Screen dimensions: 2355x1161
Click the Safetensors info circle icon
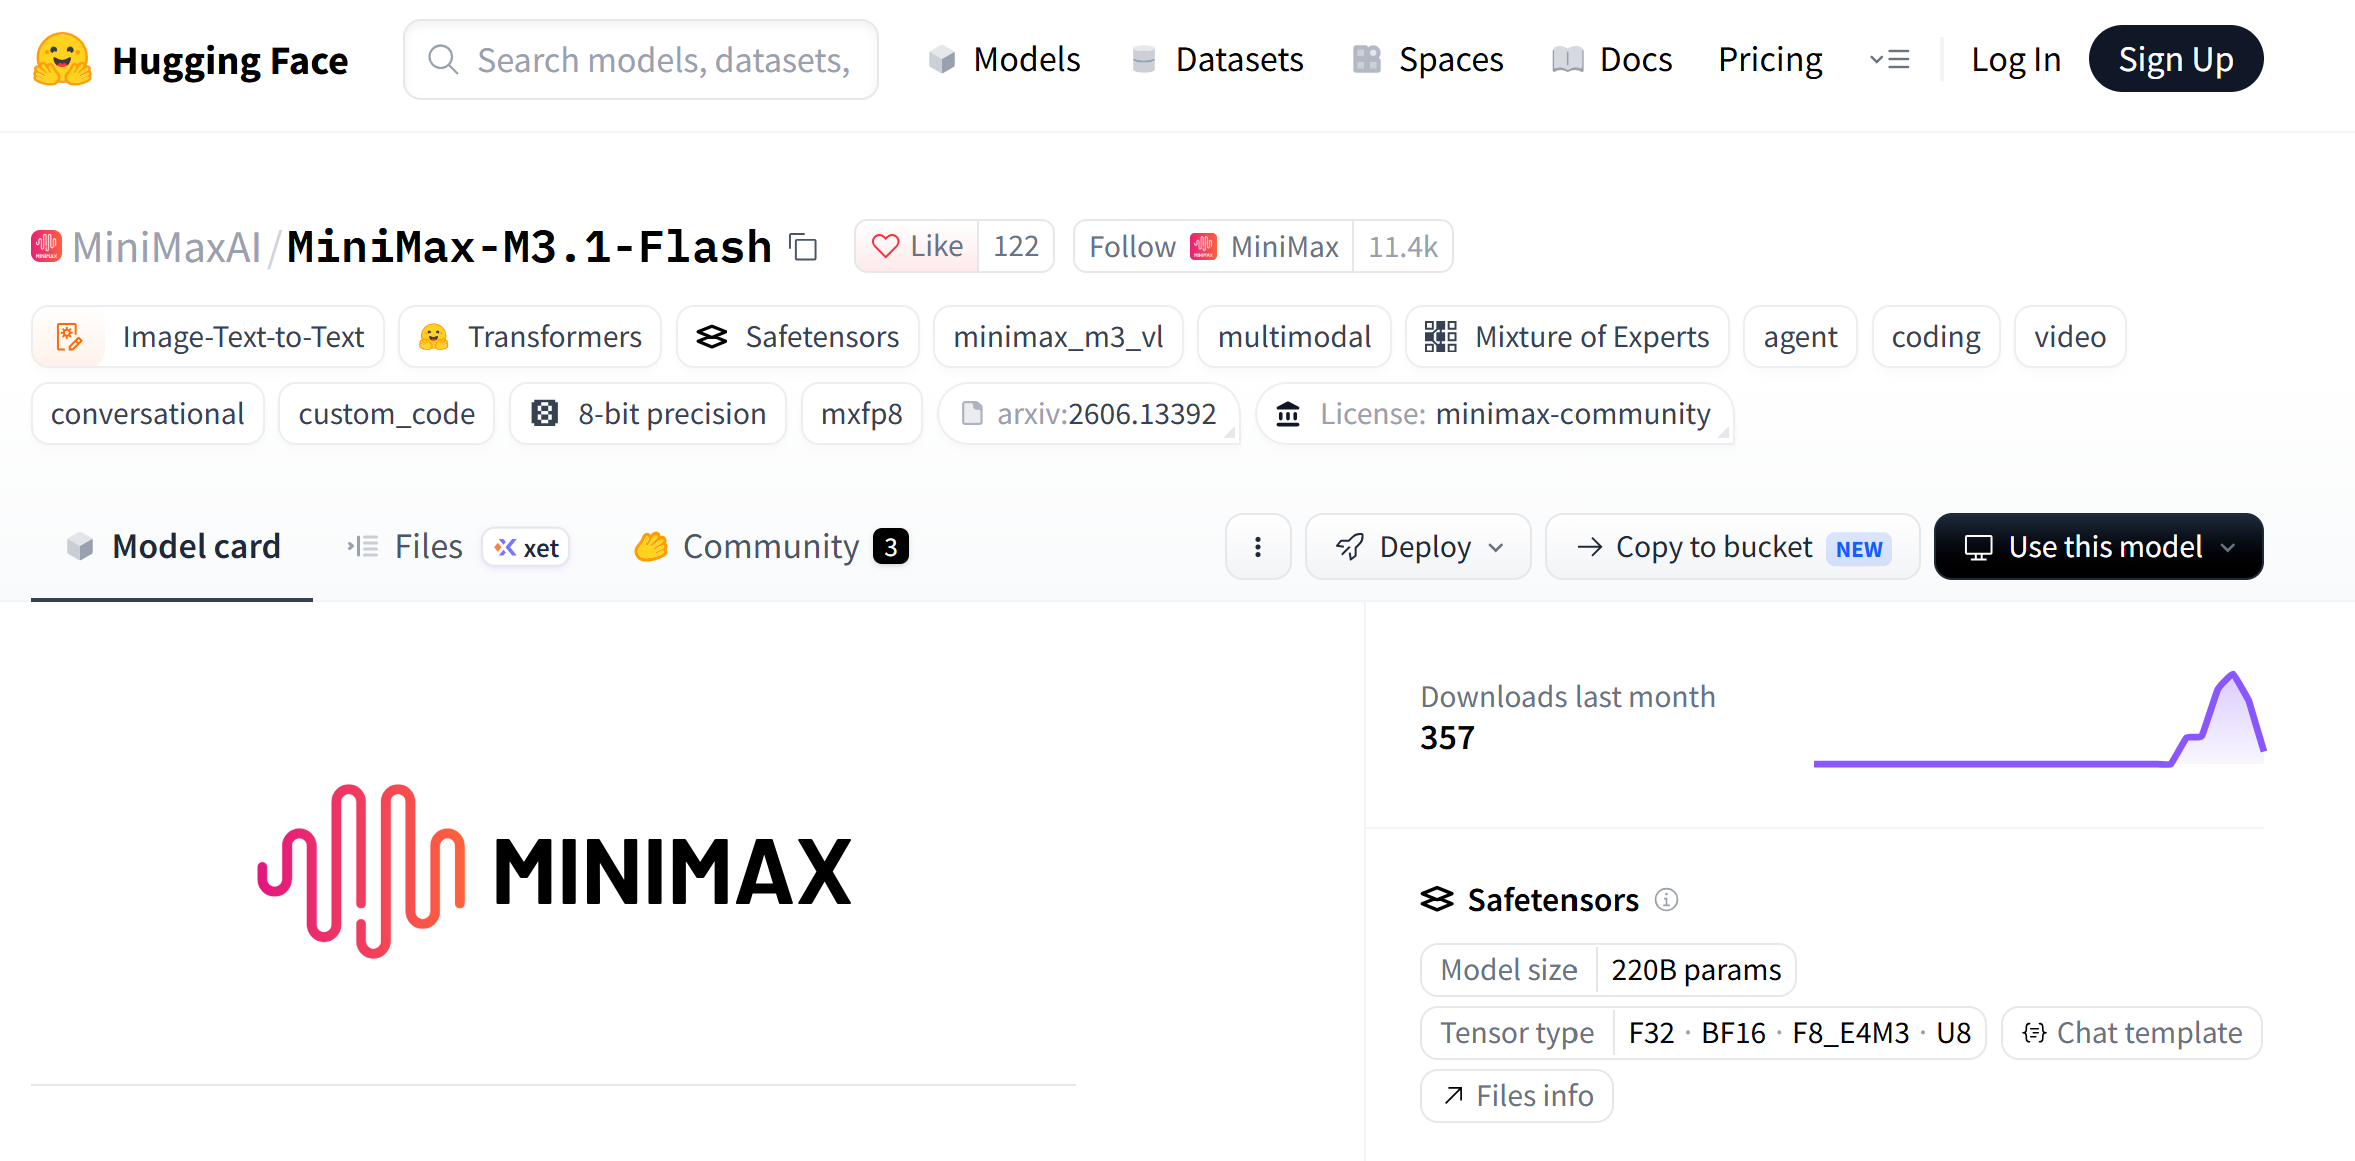click(x=1666, y=899)
